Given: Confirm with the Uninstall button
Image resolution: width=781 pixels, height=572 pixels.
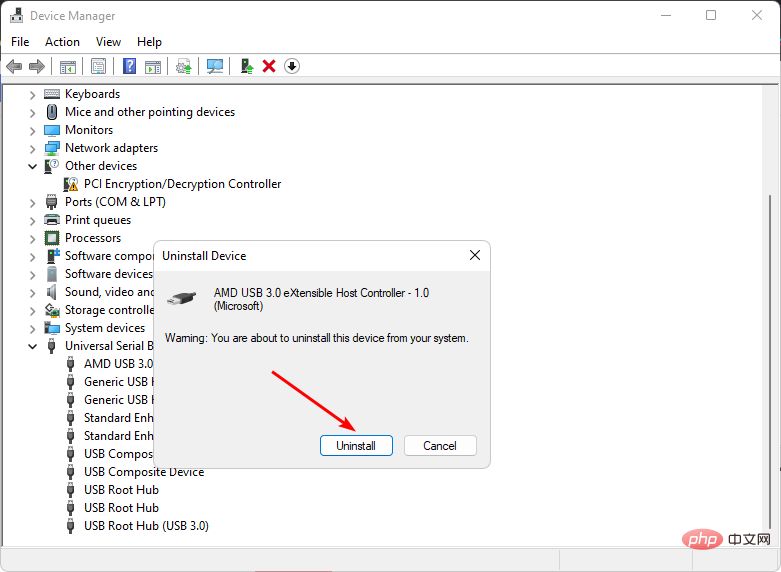Looking at the screenshot, I should 356,445.
